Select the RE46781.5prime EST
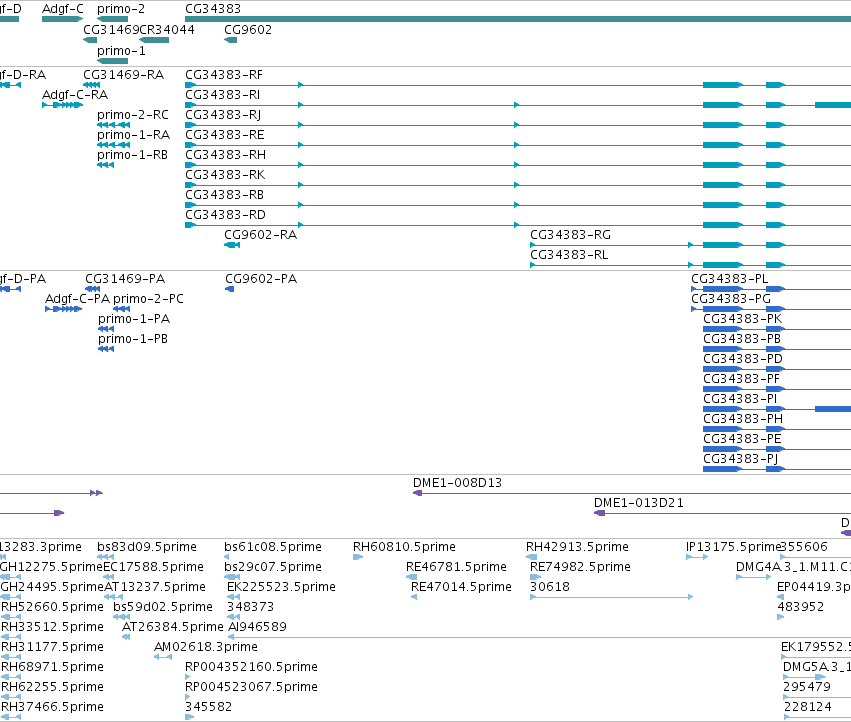The height and width of the screenshot is (722, 851). pos(412,577)
